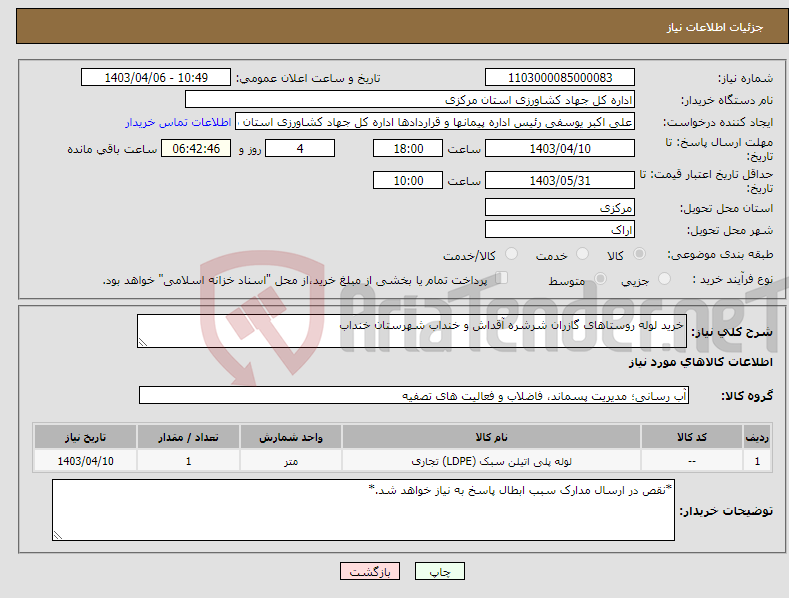Image resolution: width=789 pixels, height=598 pixels.
Task: Click the remaining days field showing 4
Action: 300,148
